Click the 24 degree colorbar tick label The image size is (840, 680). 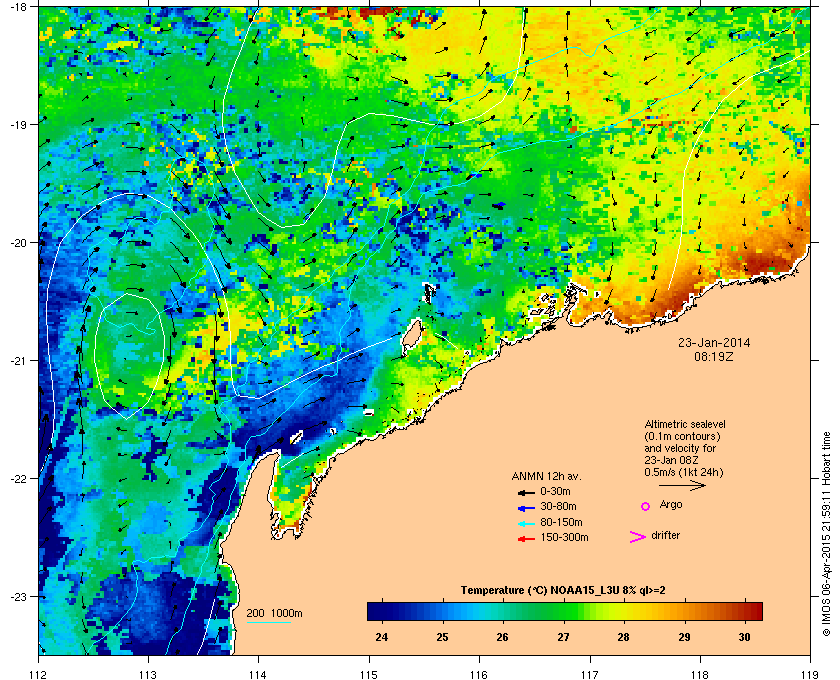click(381, 637)
